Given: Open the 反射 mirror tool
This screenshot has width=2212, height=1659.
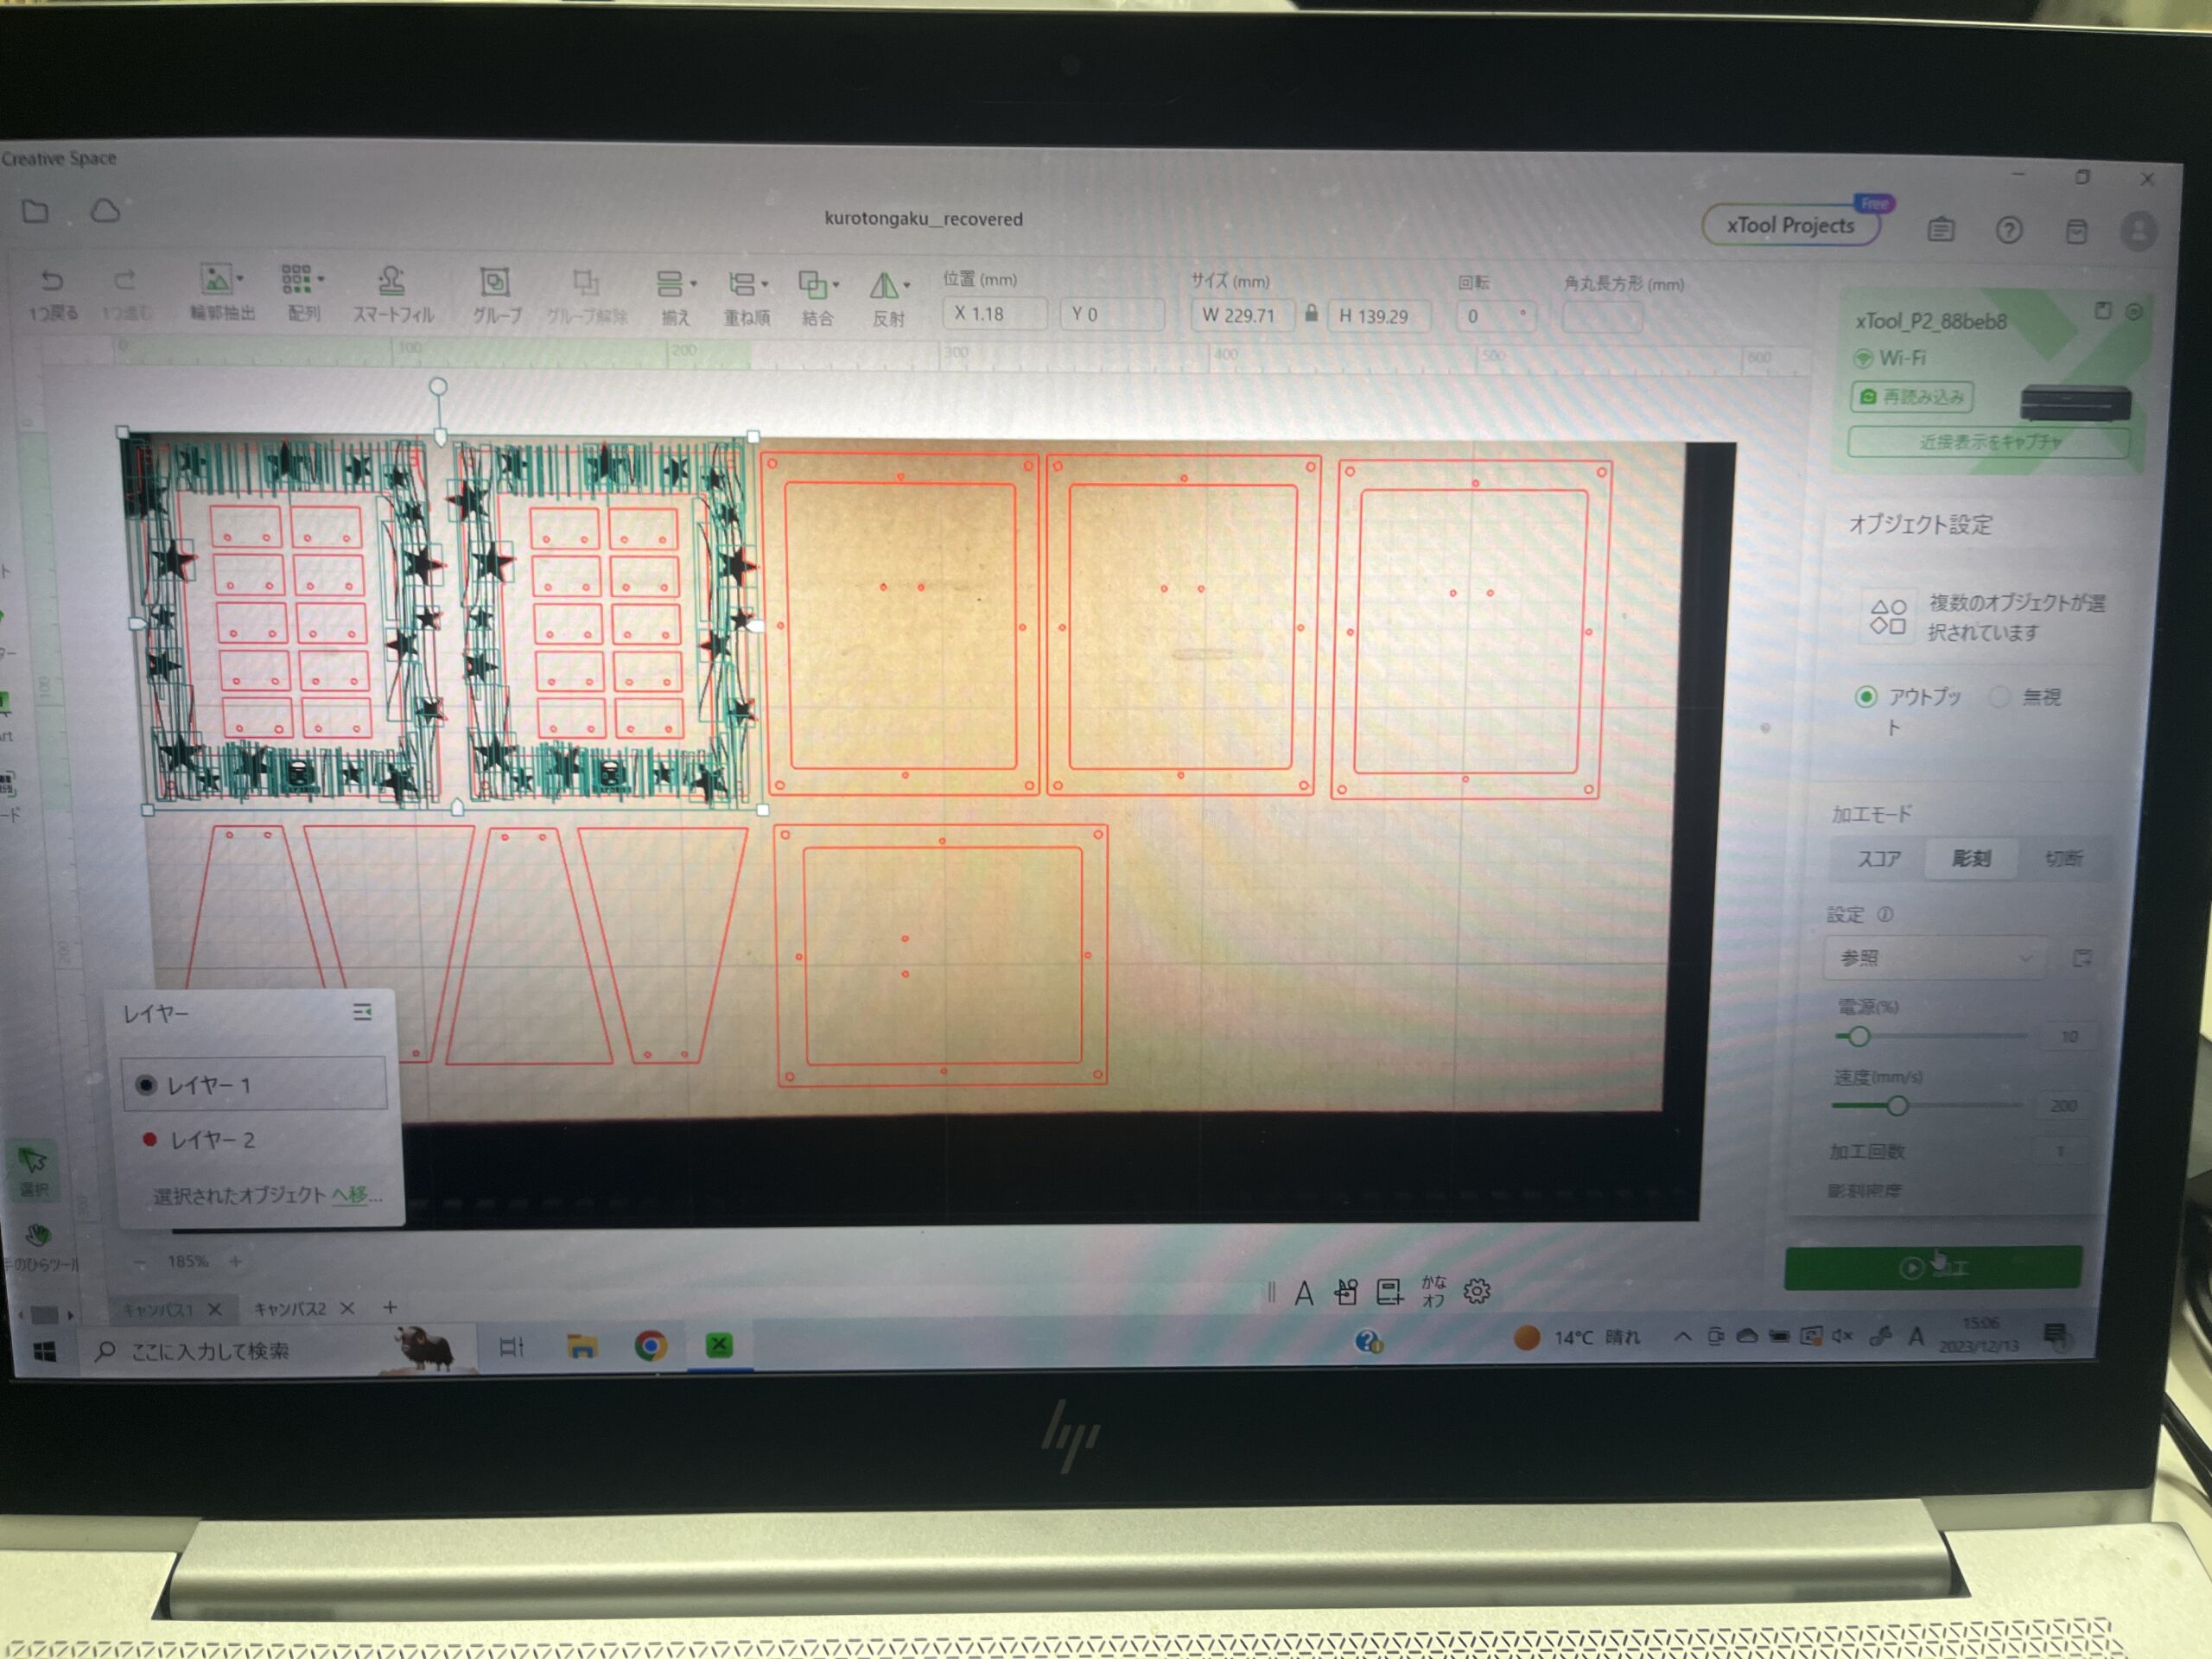Looking at the screenshot, I should [x=888, y=300].
